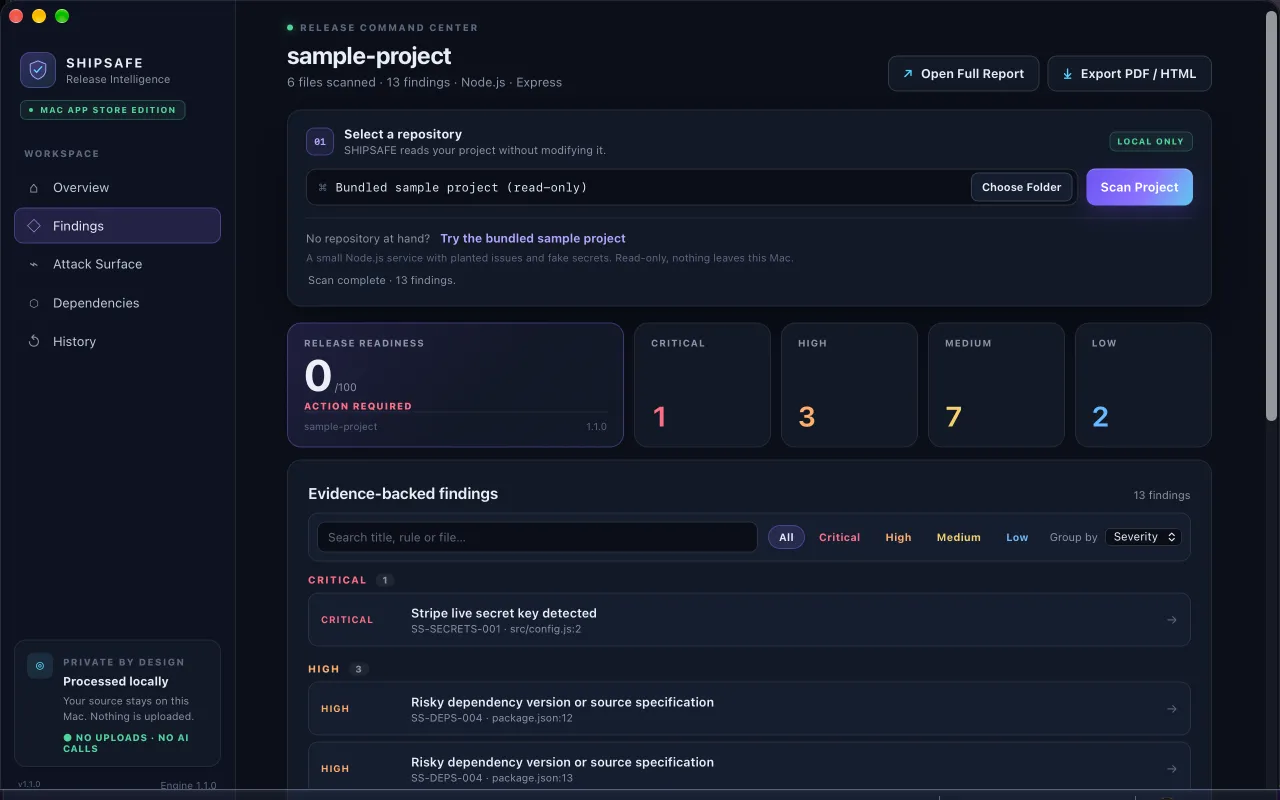The width and height of the screenshot is (1280, 800).
Task: Open the Stripe live secret key detected finding
Action: pos(749,620)
